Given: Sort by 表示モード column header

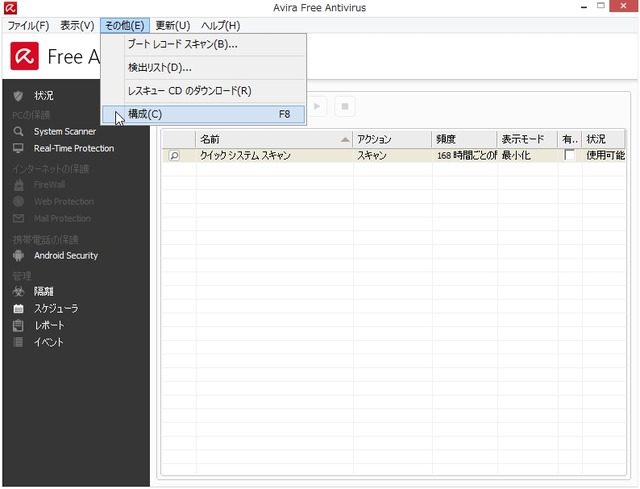Looking at the screenshot, I should [528, 139].
